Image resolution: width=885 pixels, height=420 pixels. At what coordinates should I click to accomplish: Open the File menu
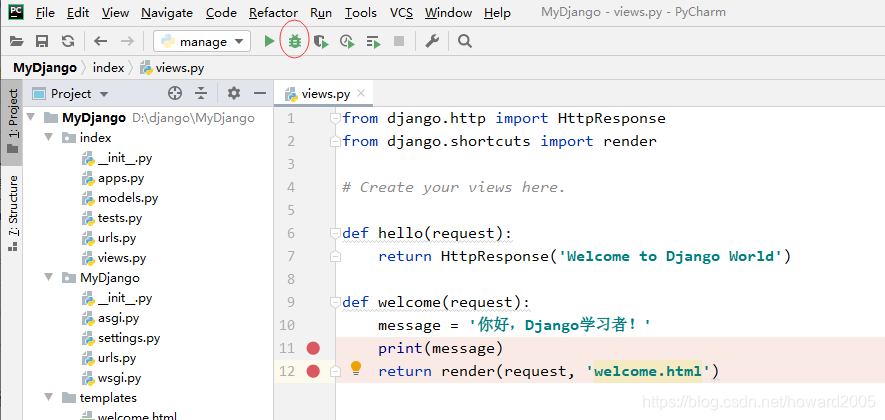[45, 12]
